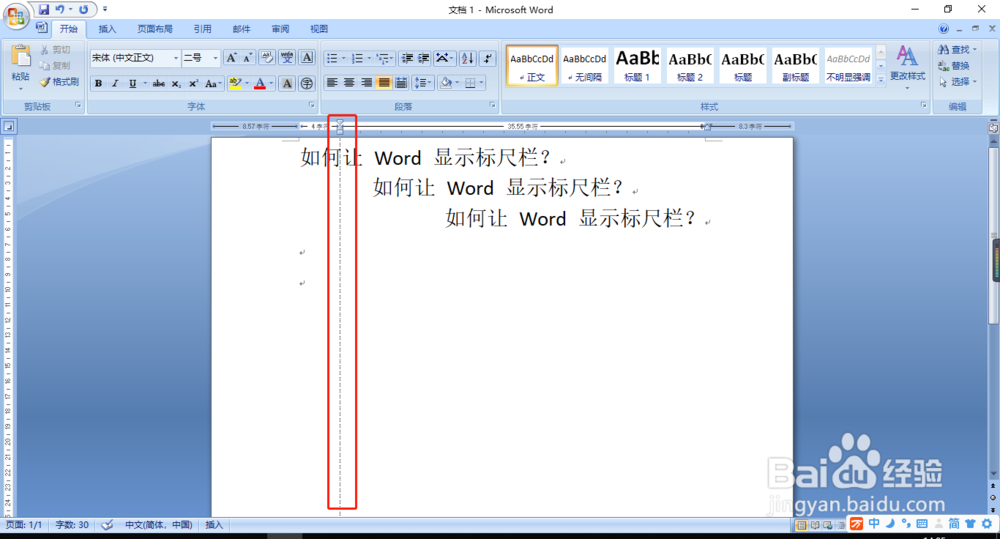Apply character shading icon
The width and height of the screenshot is (1000, 539).
[287, 84]
